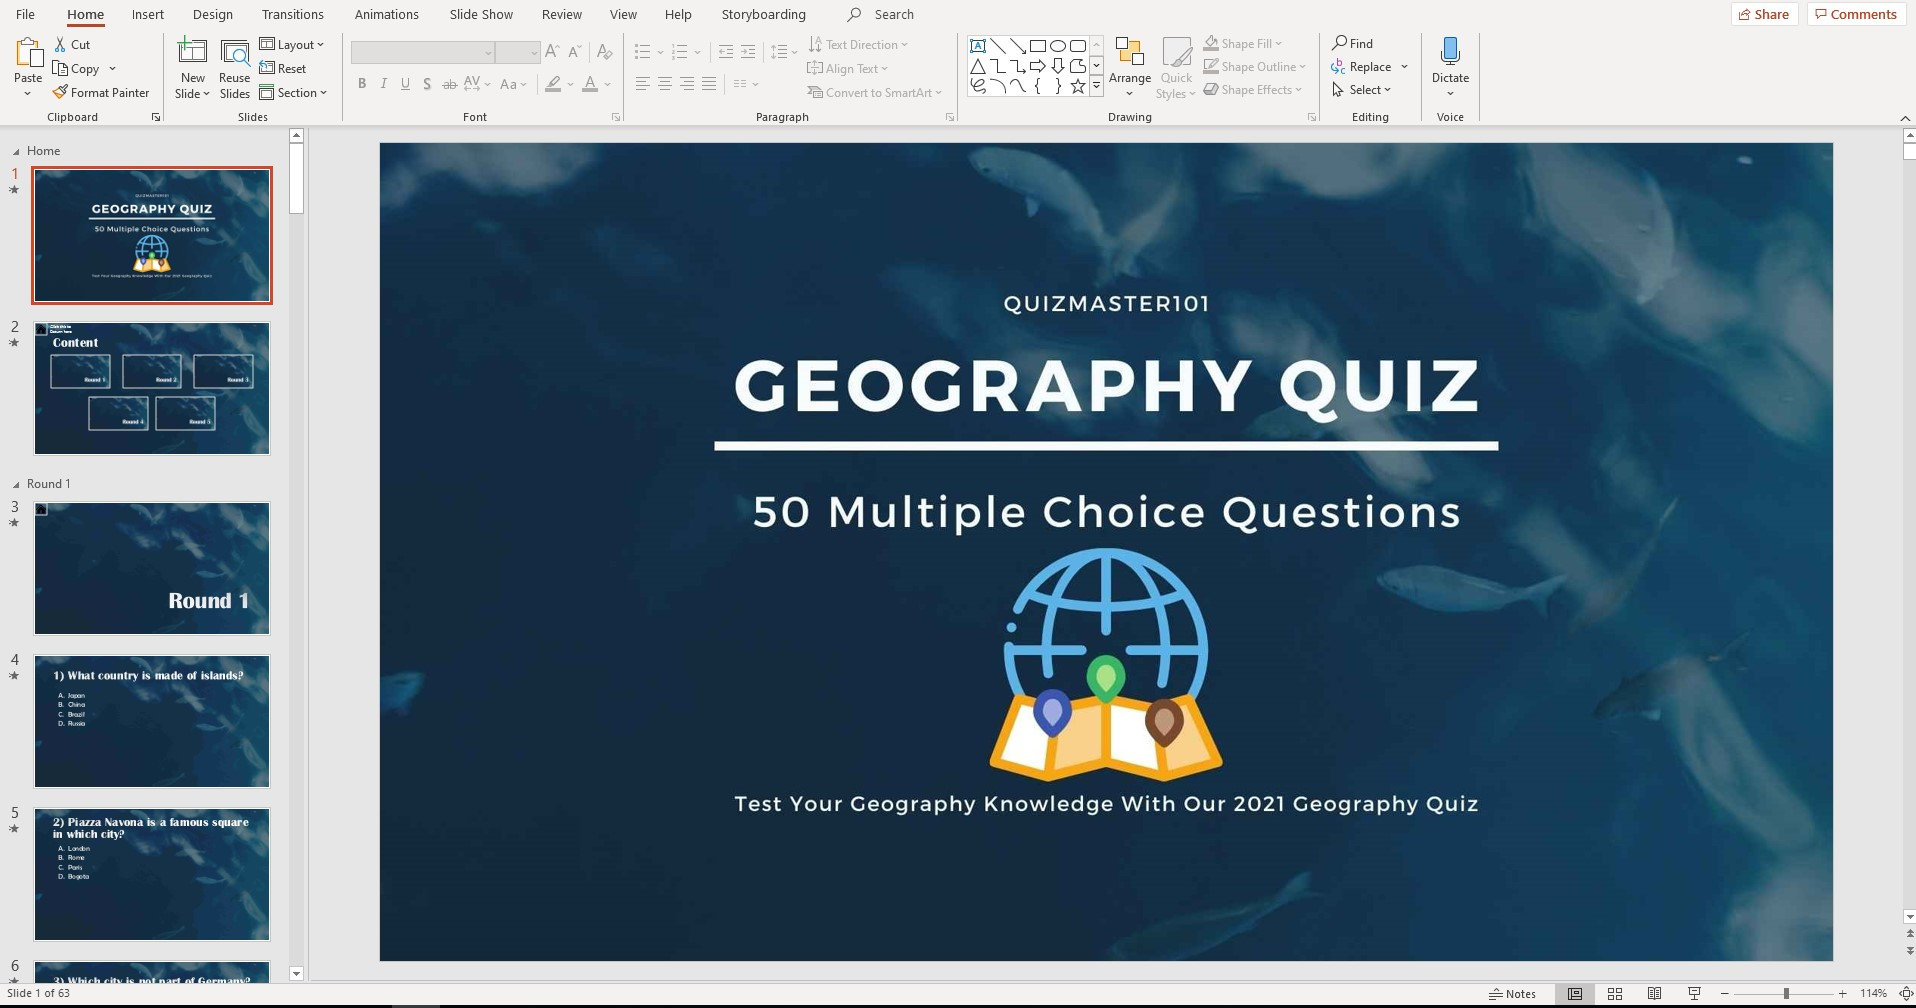
Task: Click the Share button
Action: pos(1765,14)
